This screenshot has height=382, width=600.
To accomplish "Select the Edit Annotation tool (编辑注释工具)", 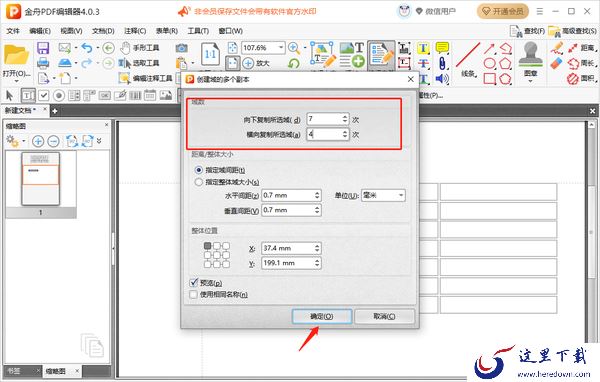I will click(x=145, y=78).
